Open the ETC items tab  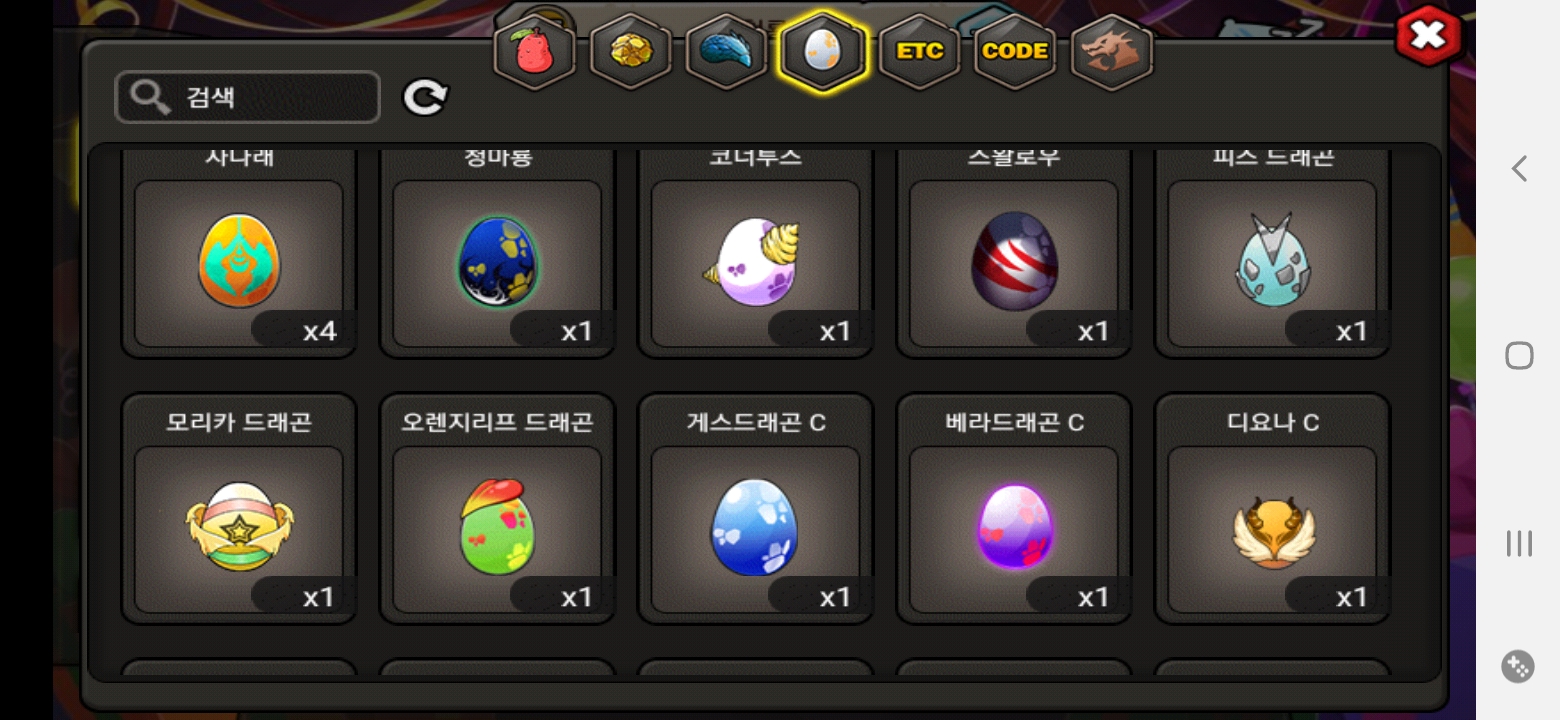(x=919, y=52)
